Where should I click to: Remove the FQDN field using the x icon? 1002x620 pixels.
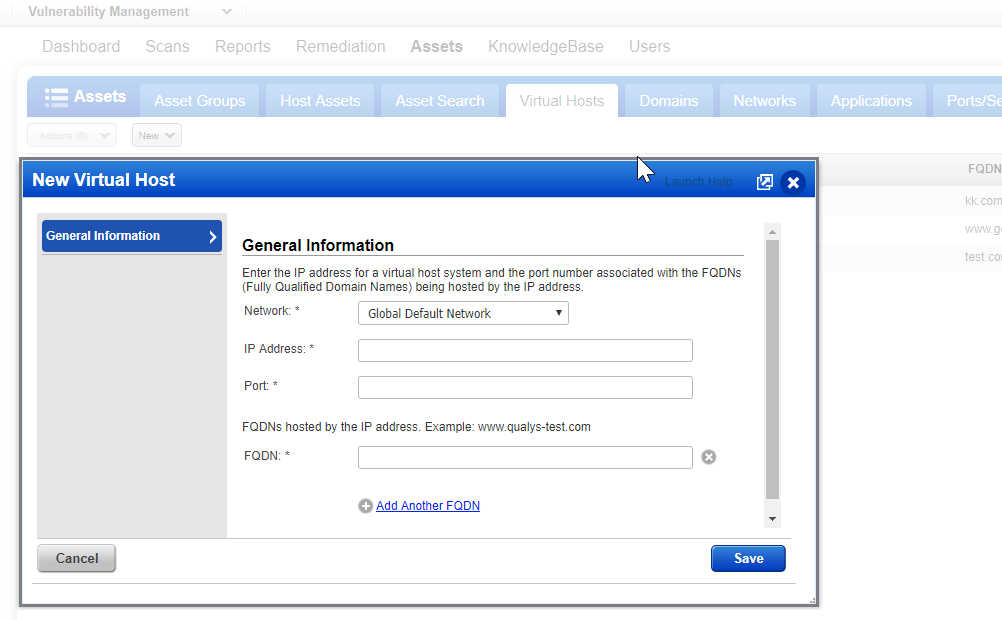(709, 455)
